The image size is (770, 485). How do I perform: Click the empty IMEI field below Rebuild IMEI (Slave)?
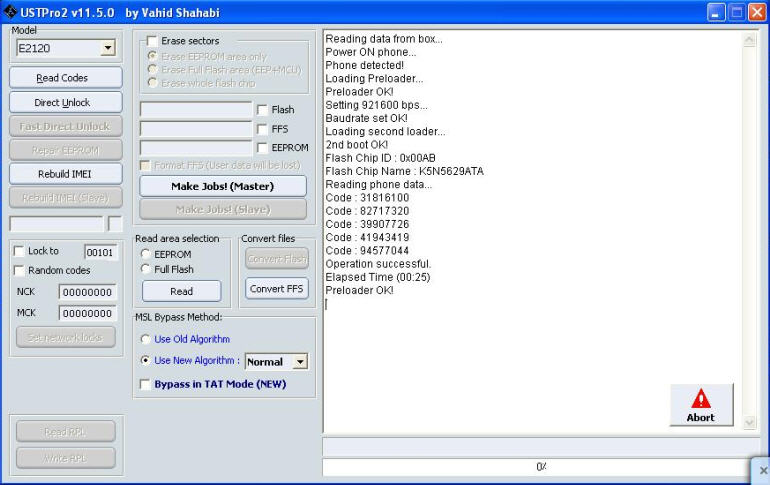(x=56, y=224)
